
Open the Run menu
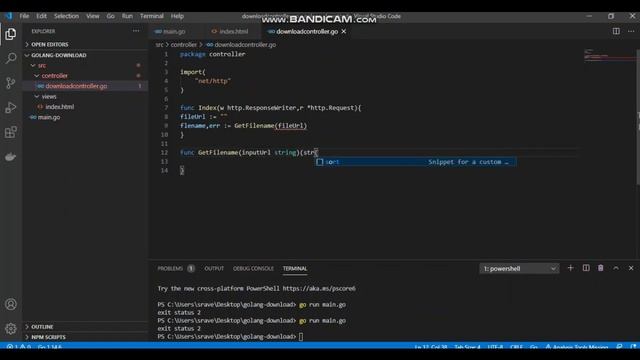[x=127, y=16]
